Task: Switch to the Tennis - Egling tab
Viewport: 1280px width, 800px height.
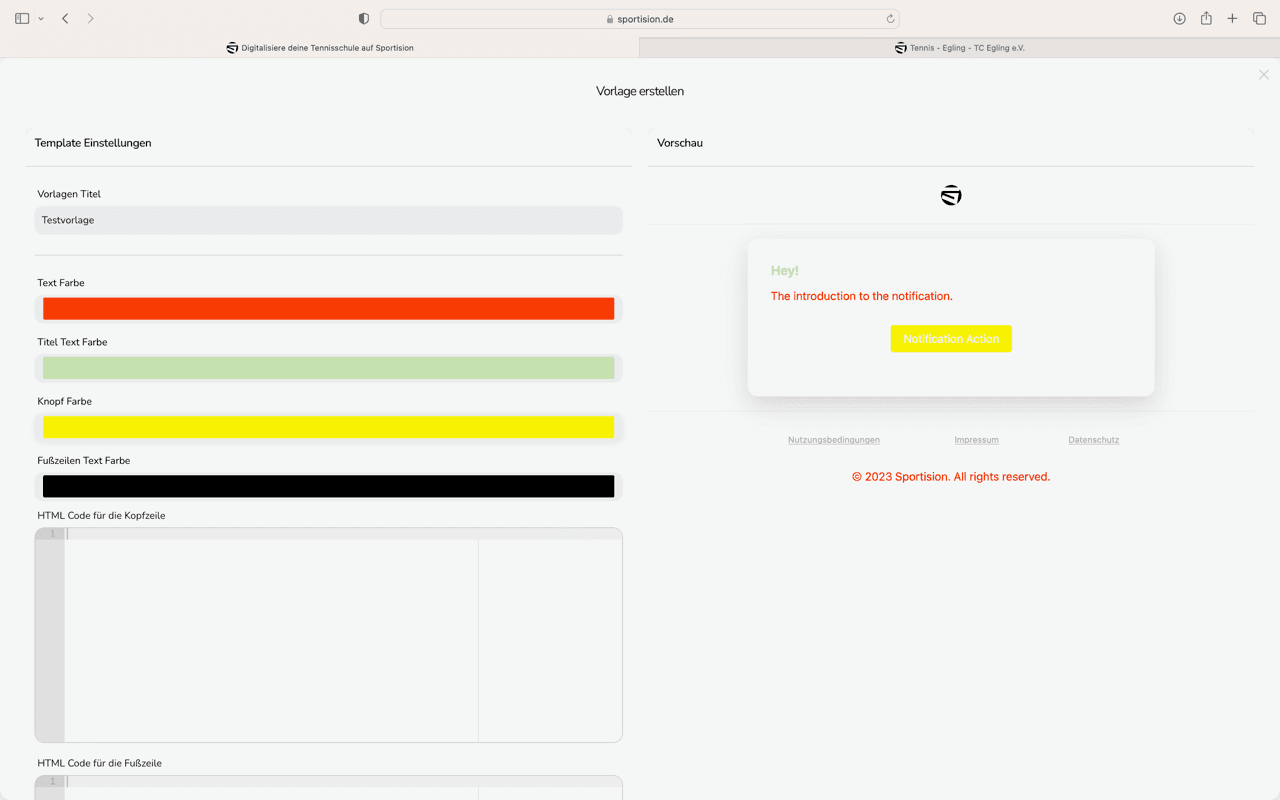Action: coord(959,48)
